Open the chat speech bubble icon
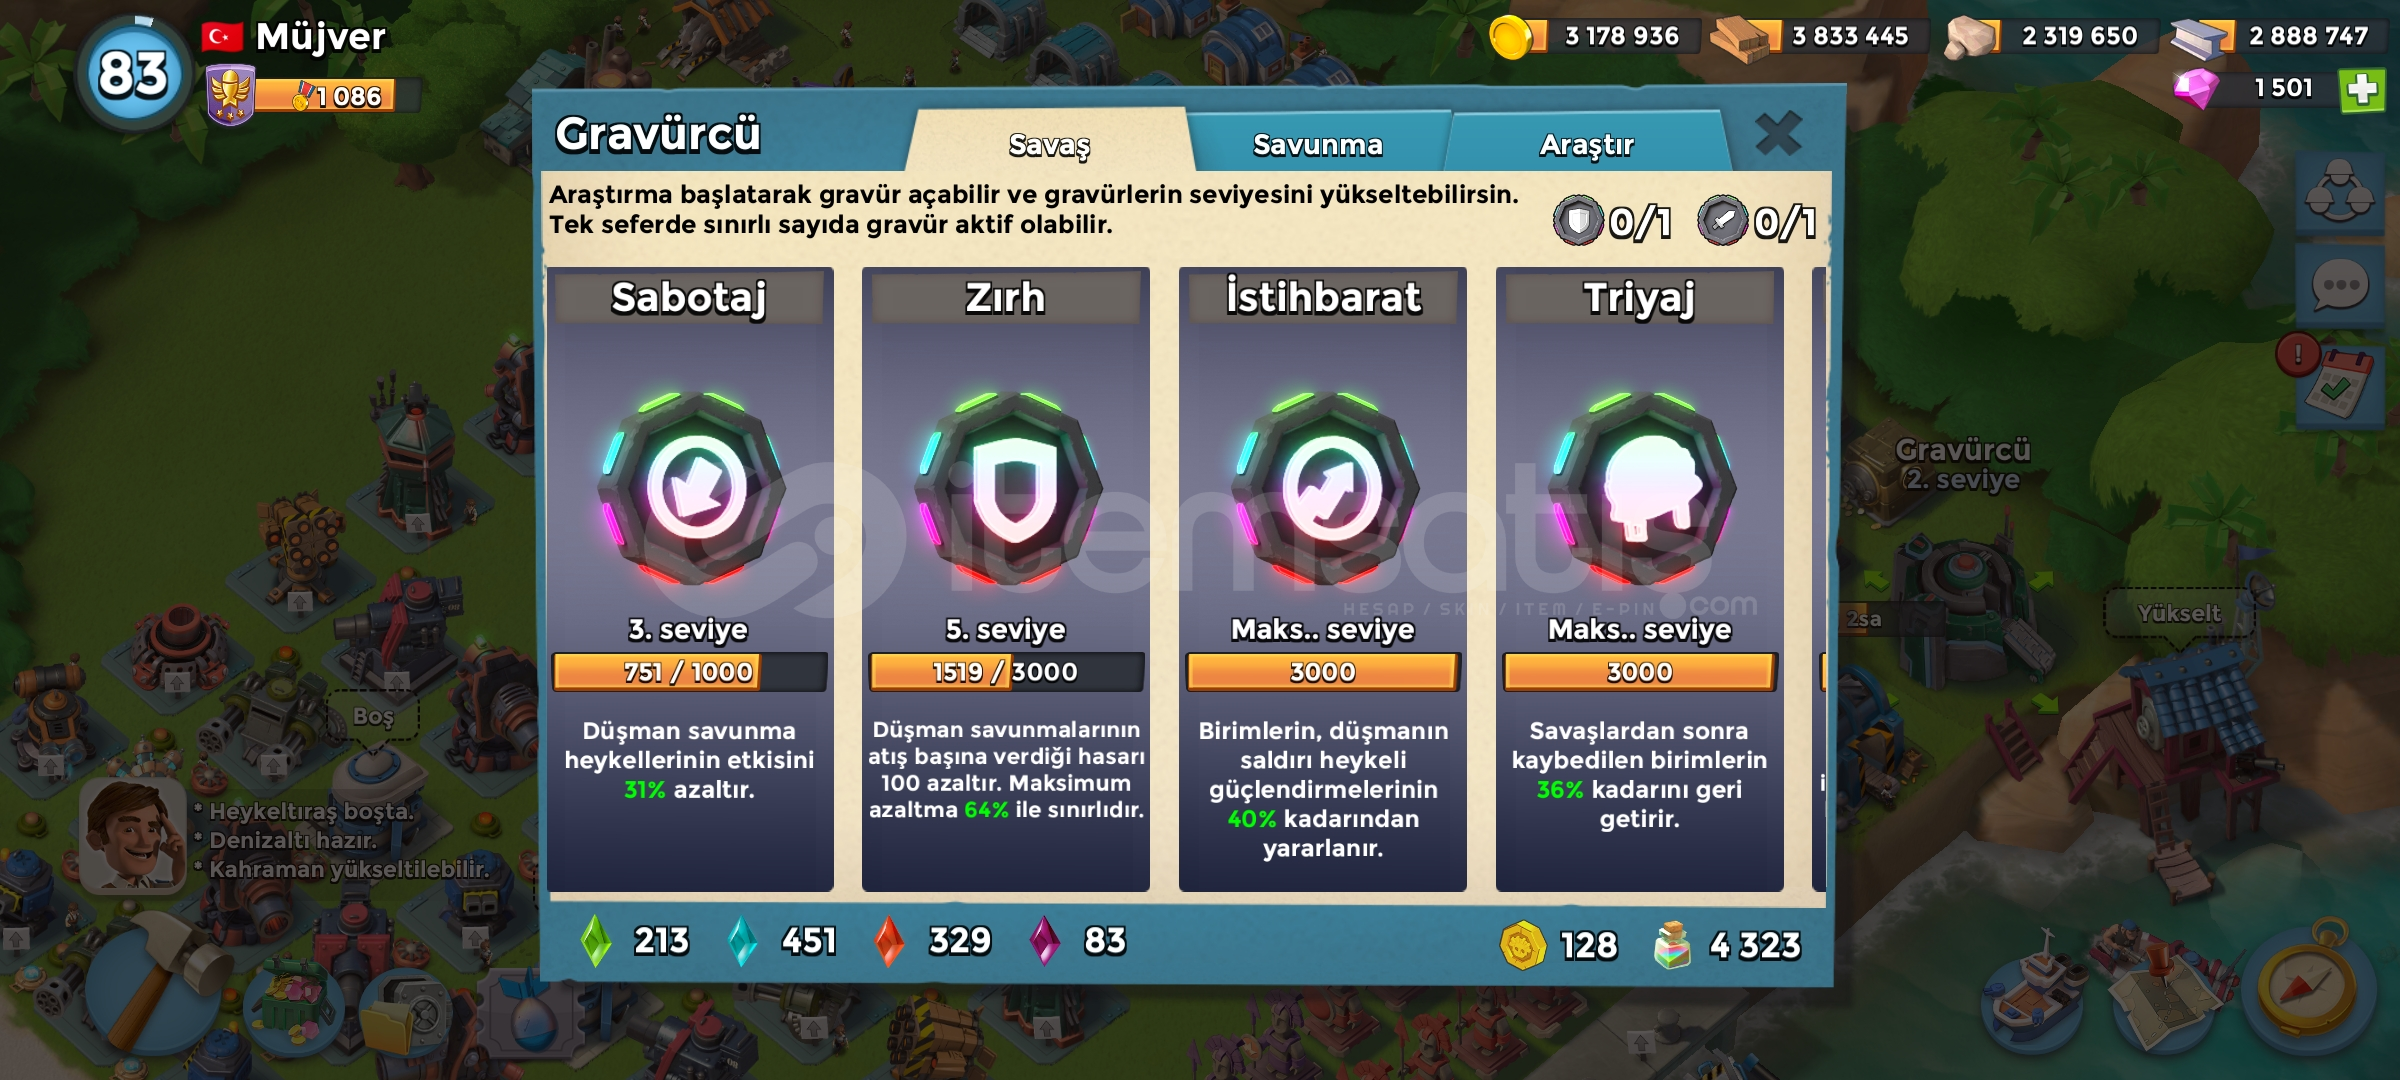This screenshot has height=1080, width=2400. point(2340,287)
